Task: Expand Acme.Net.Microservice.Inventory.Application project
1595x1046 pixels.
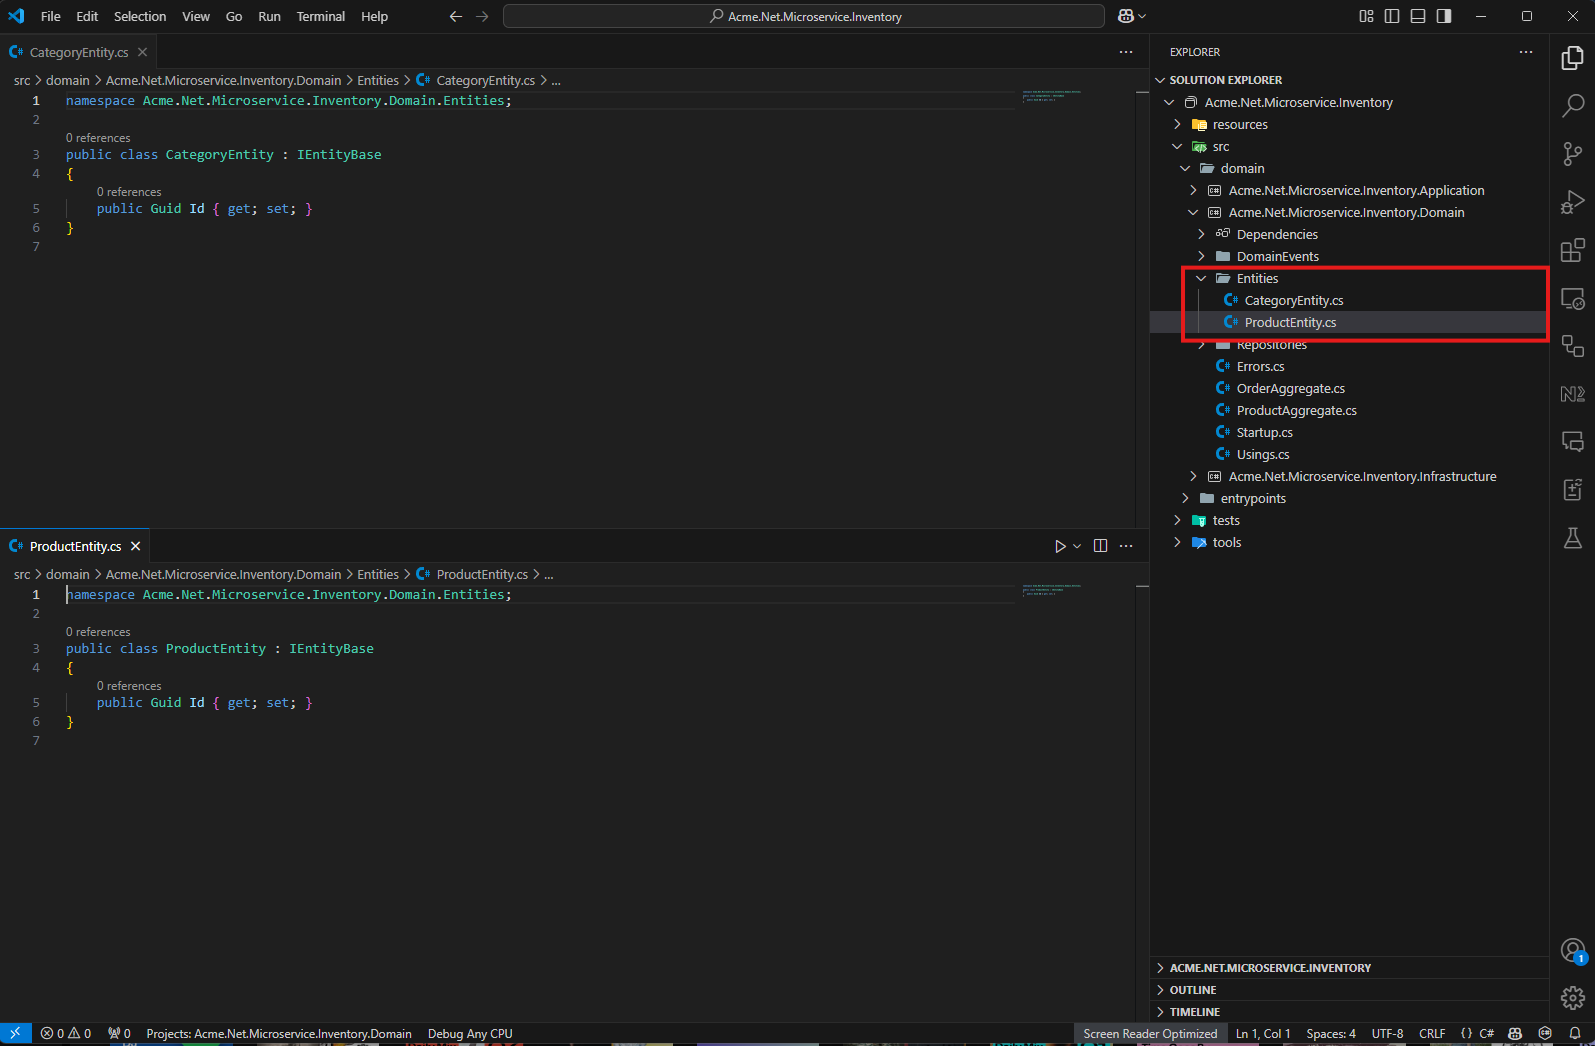Action: coord(1193,191)
